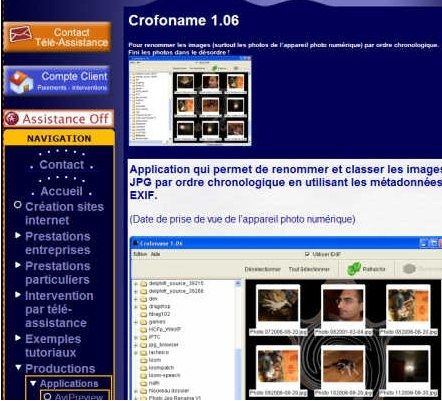442x401 pixels.
Task: Click the round icon beside Assistance Off
Action: coord(11,119)
